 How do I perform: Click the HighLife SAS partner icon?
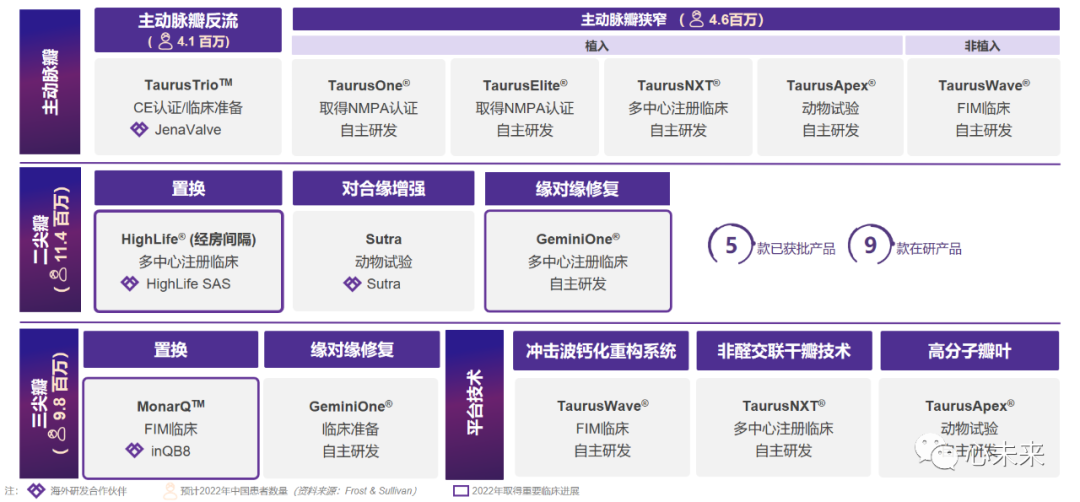[130, 284]
